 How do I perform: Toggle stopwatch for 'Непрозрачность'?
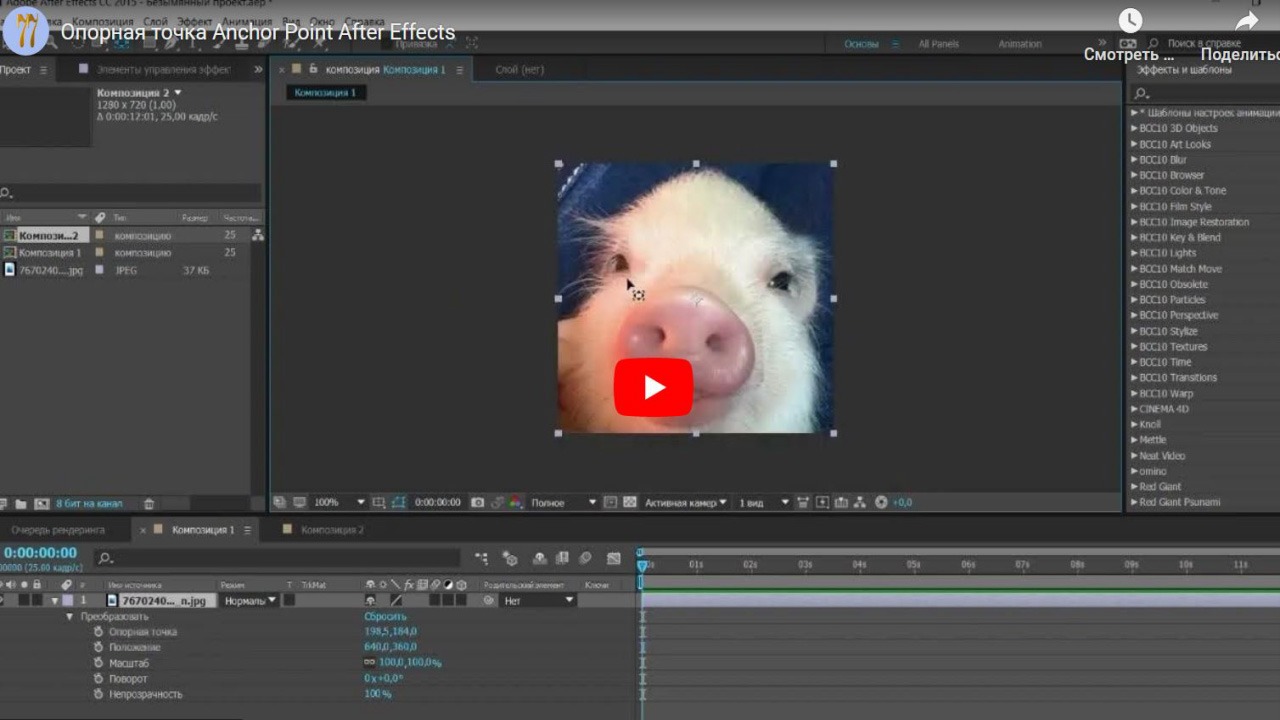[98, 694]
